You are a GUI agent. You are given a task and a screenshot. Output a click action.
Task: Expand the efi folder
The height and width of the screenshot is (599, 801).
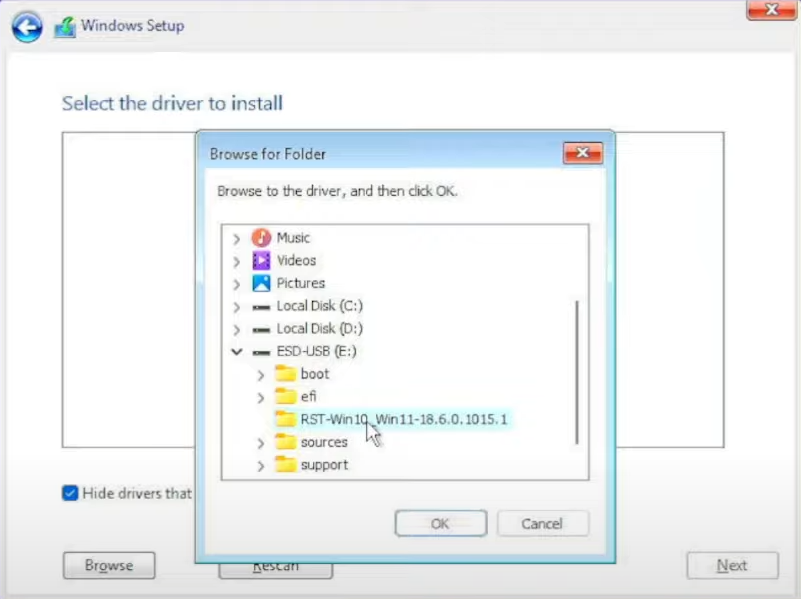coord(261,397)
